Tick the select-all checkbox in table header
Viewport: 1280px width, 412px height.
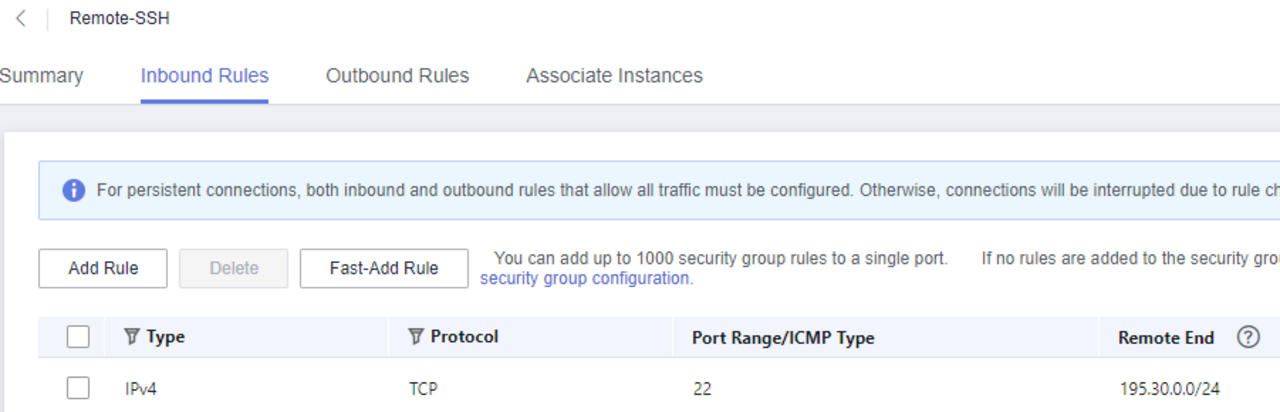[78, 337]
